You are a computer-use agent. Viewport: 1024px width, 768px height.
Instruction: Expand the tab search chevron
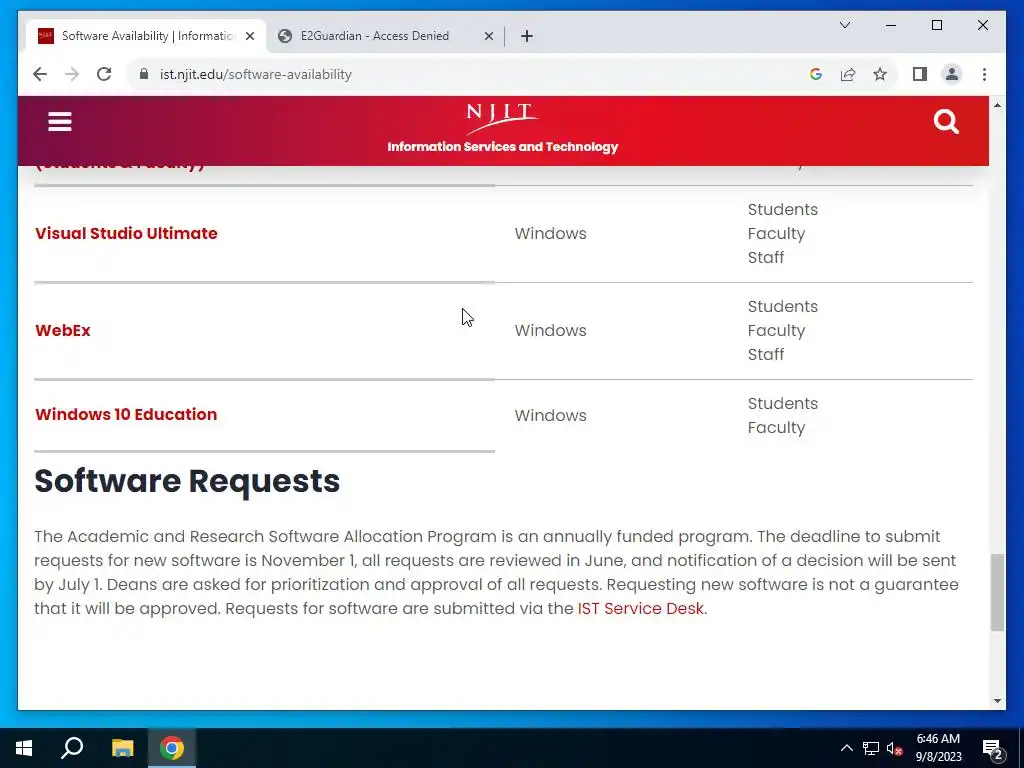tap(844, 25)
